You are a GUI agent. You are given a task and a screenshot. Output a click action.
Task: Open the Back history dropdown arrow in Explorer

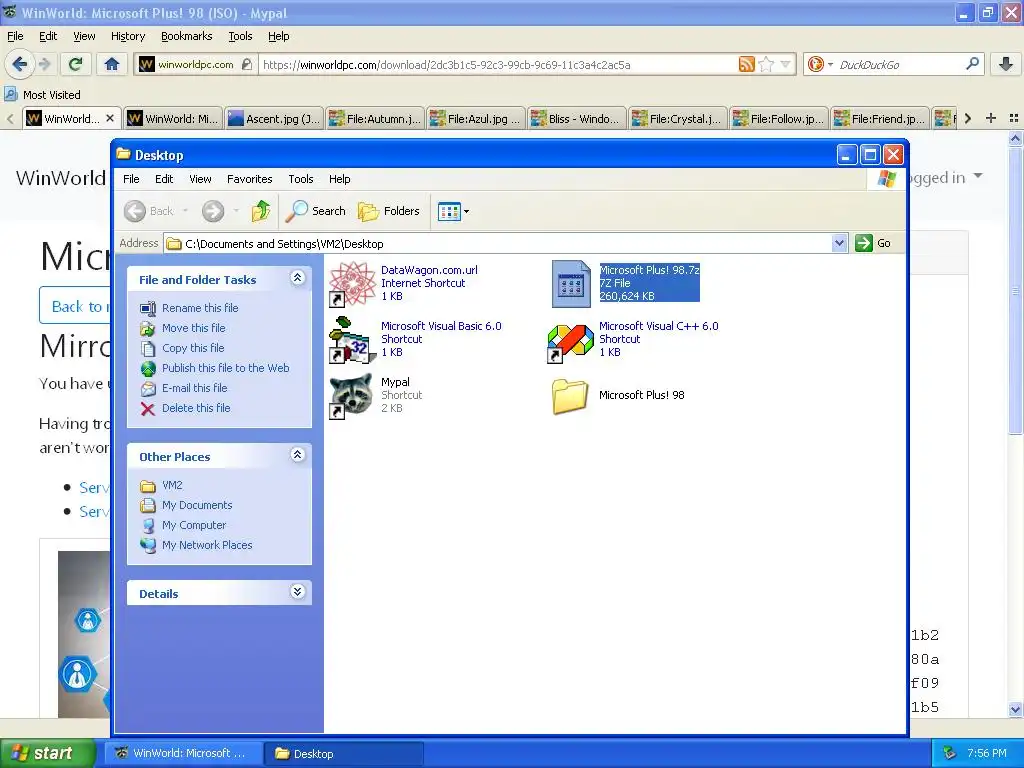coord(185,211)
